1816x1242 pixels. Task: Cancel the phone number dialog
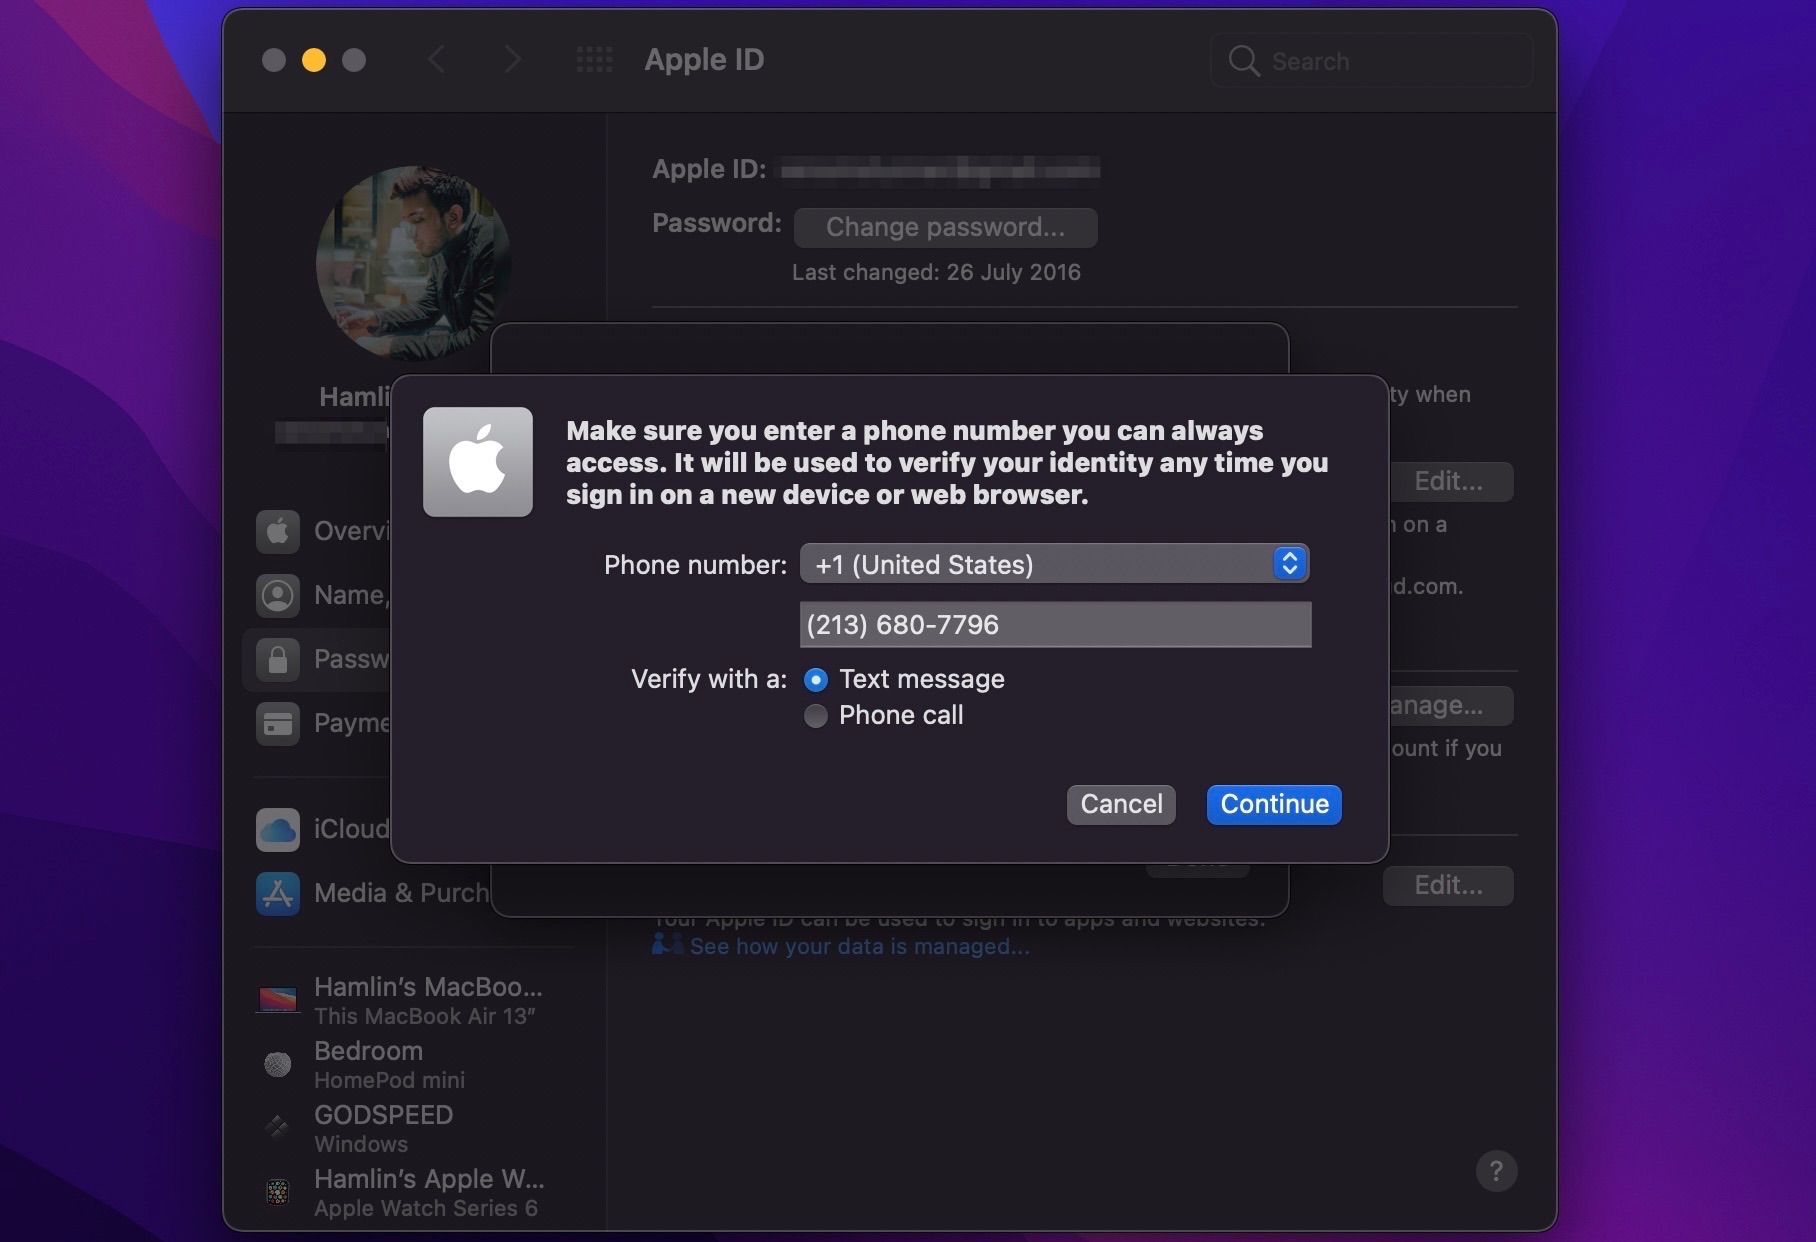coord(1120,804)
